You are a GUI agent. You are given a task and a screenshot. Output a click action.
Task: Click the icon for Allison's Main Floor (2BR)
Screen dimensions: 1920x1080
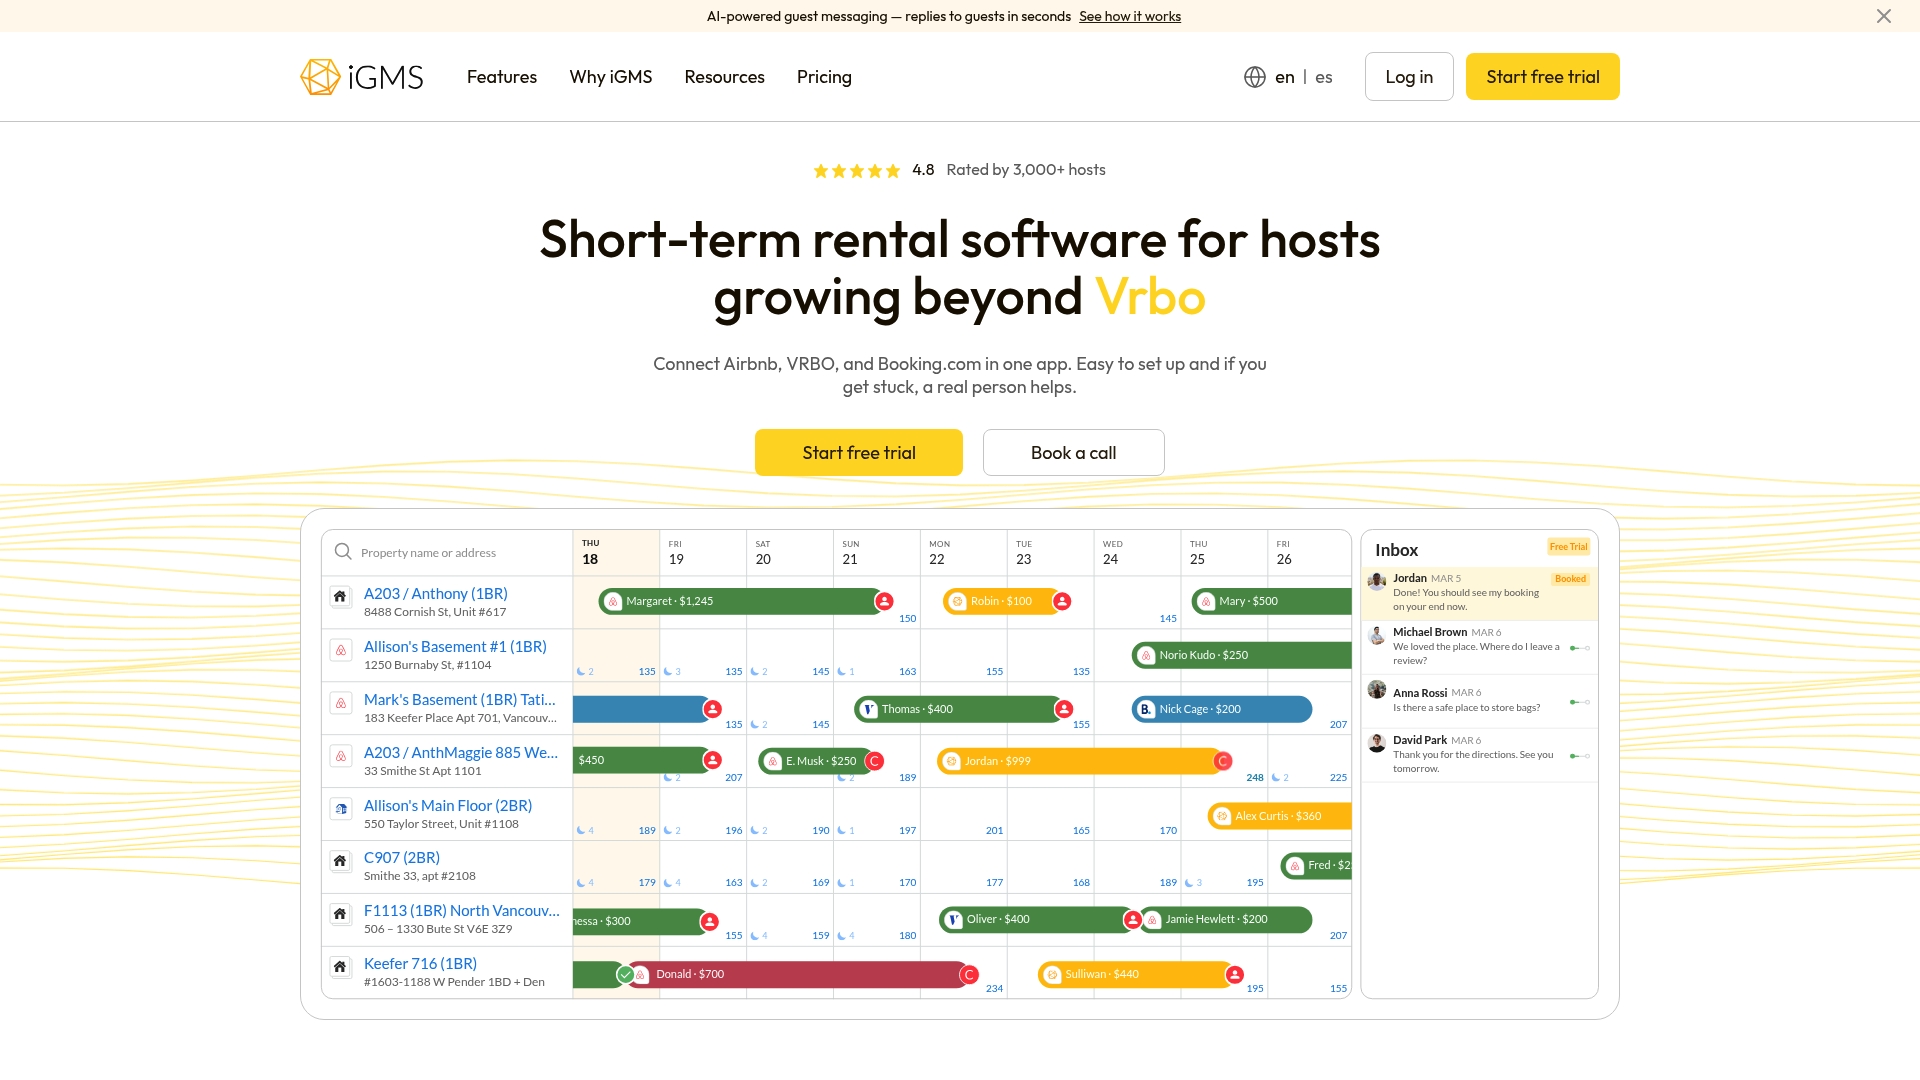coord(340,809)
